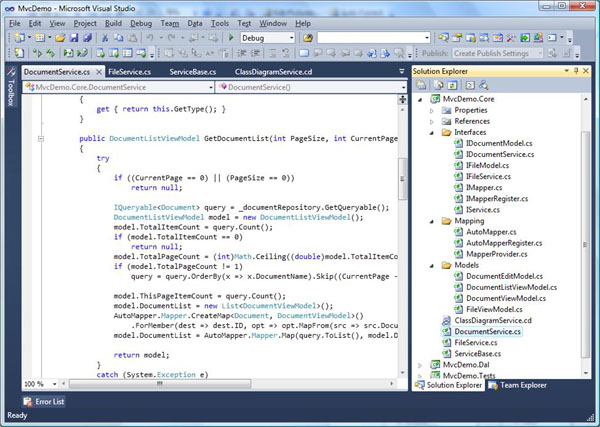600x427 pixels.
Task: Click the Properties Window toolbar icon
Action: coord(457,37)
